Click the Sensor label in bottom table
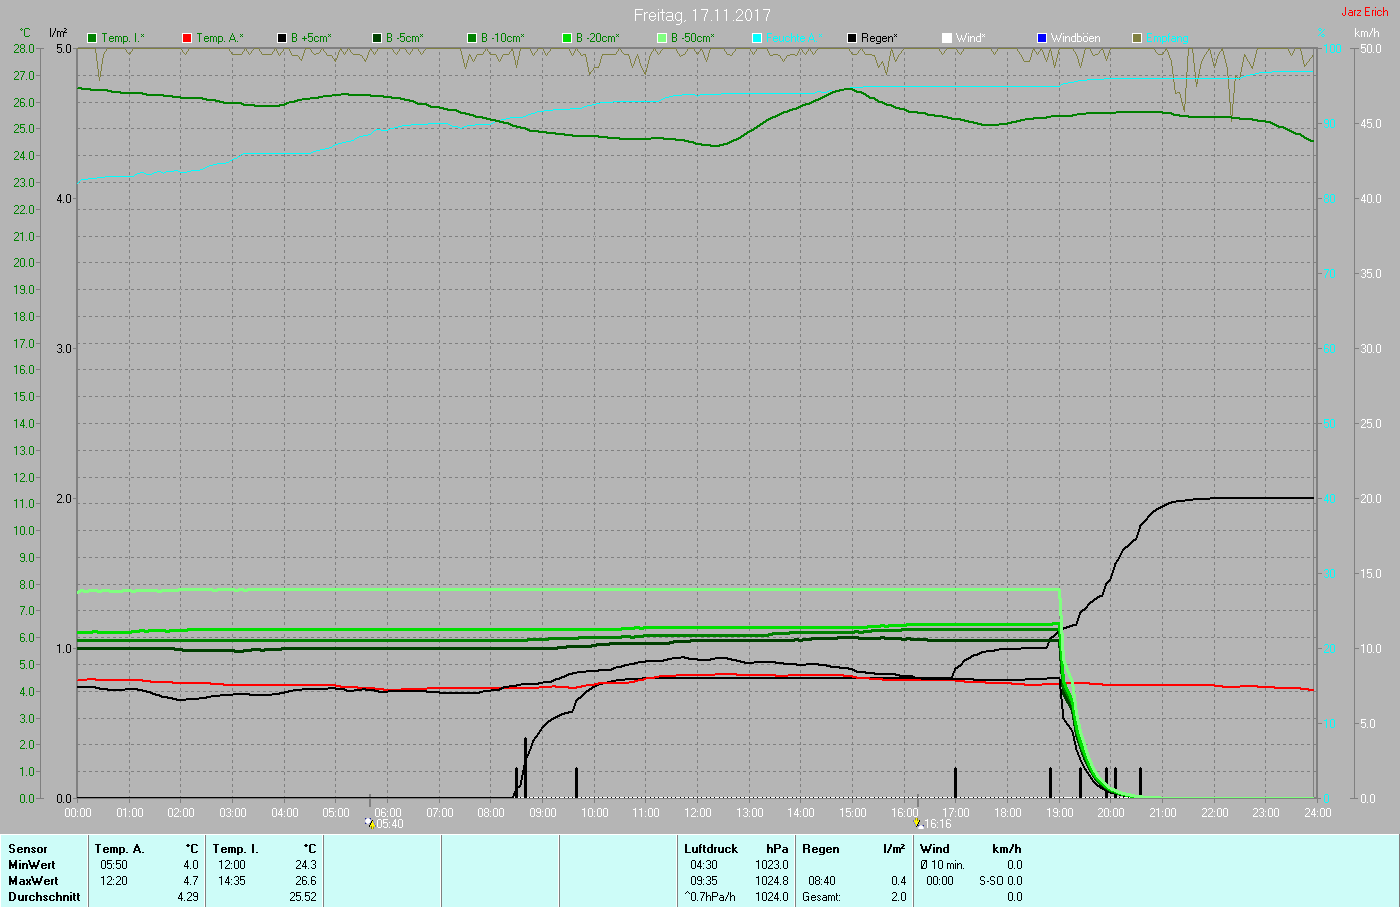This screenshot has width=1400, height=907. coord(28,849)
